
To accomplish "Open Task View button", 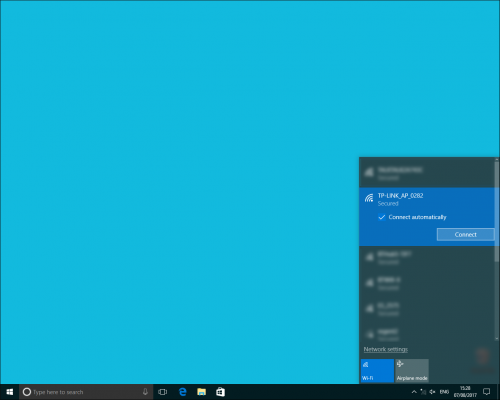I will pos(163,392).
